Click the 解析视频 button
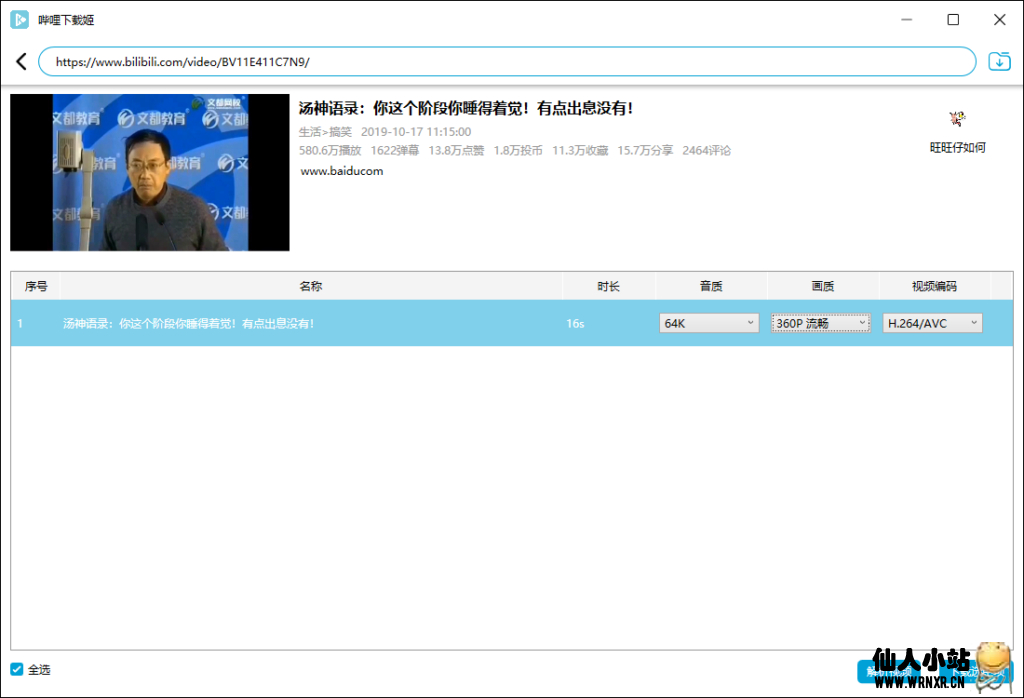The width and height of the screenshot is (1024, 698). pos(885,671)
